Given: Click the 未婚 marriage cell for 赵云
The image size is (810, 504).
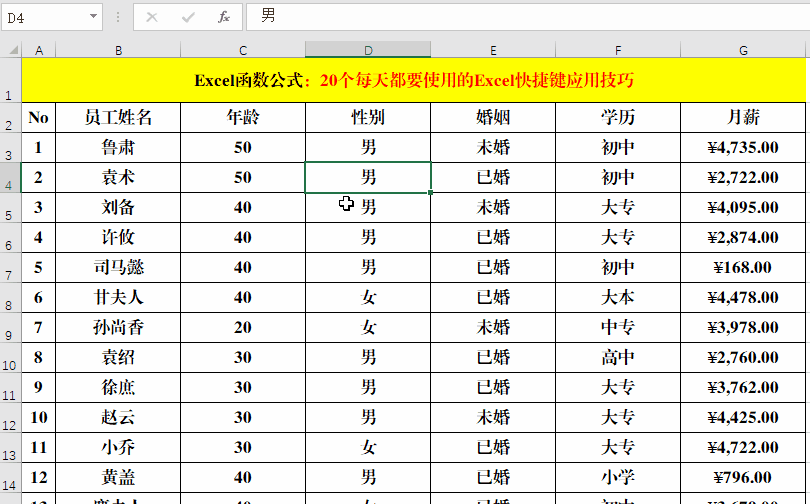Looking at the screenshot, I should 493,417.
